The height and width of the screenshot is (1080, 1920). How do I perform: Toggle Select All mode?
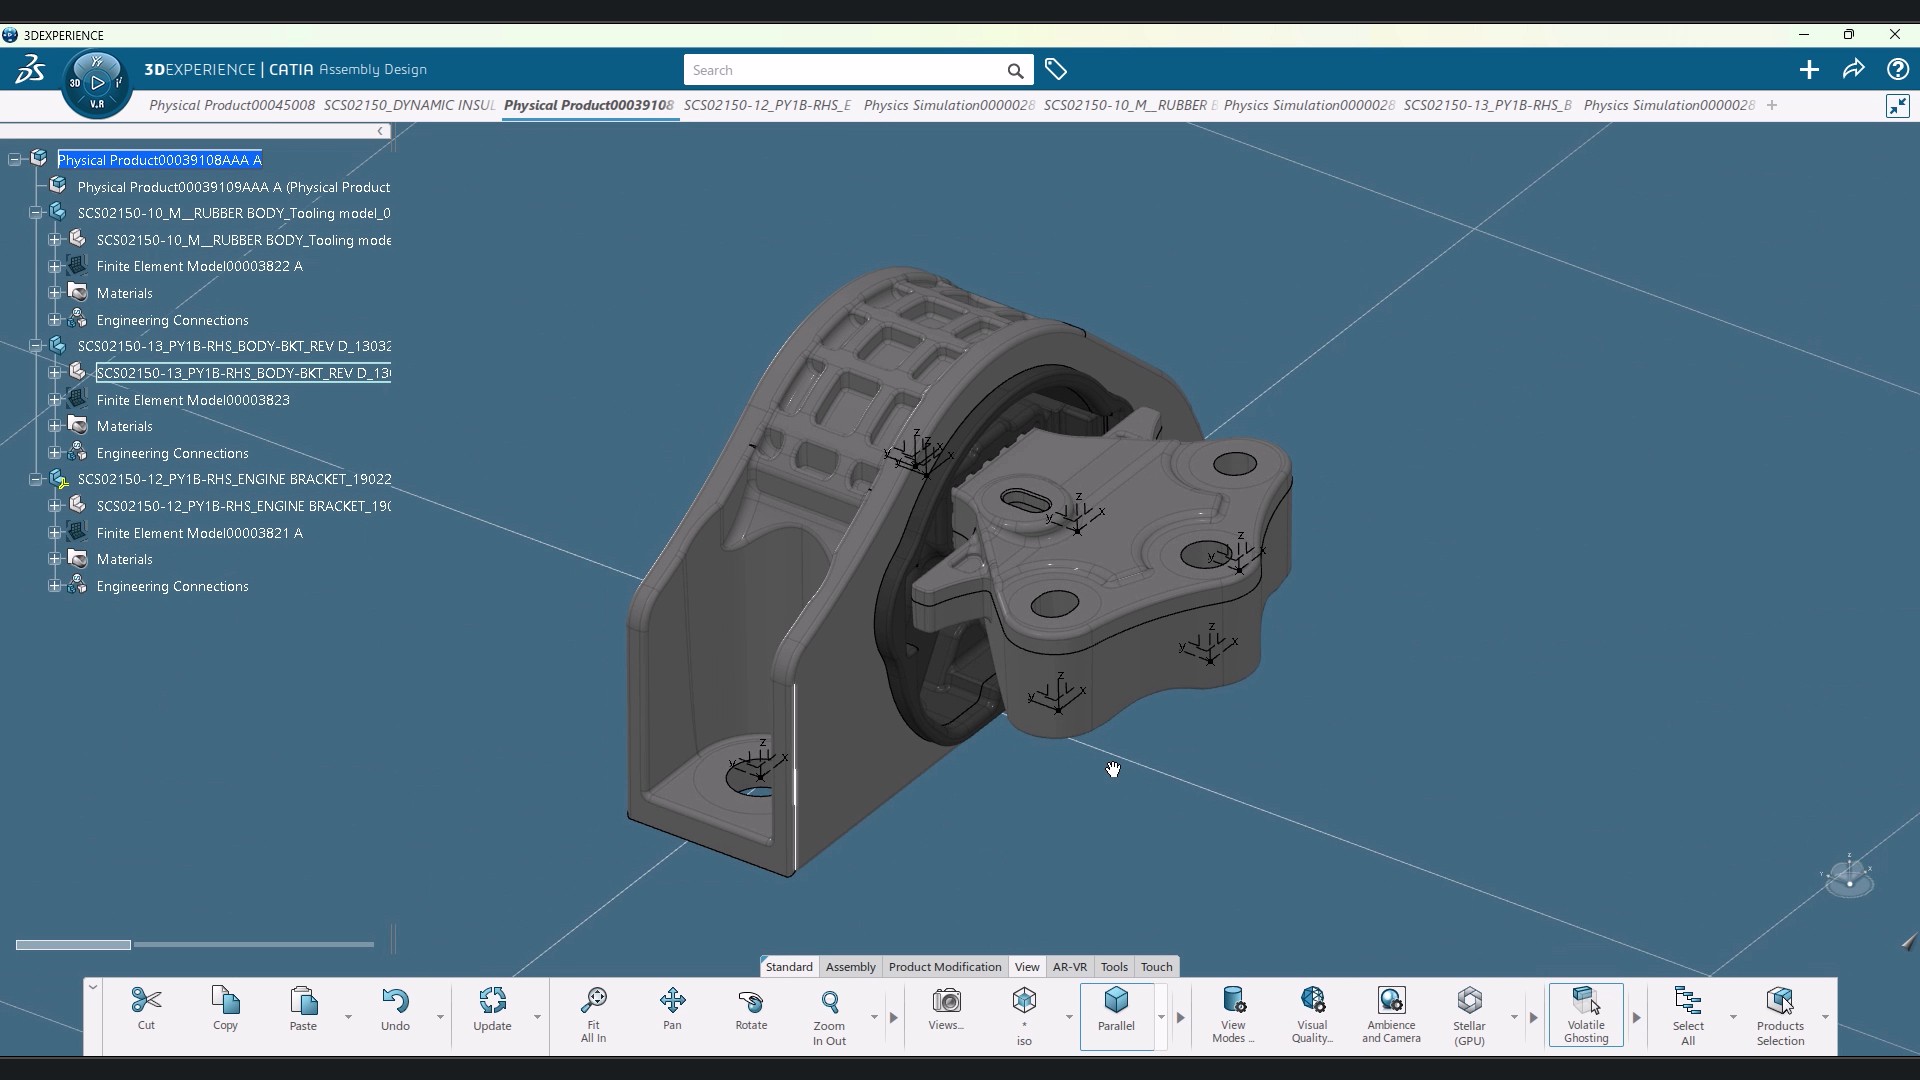point(1687,1012)
